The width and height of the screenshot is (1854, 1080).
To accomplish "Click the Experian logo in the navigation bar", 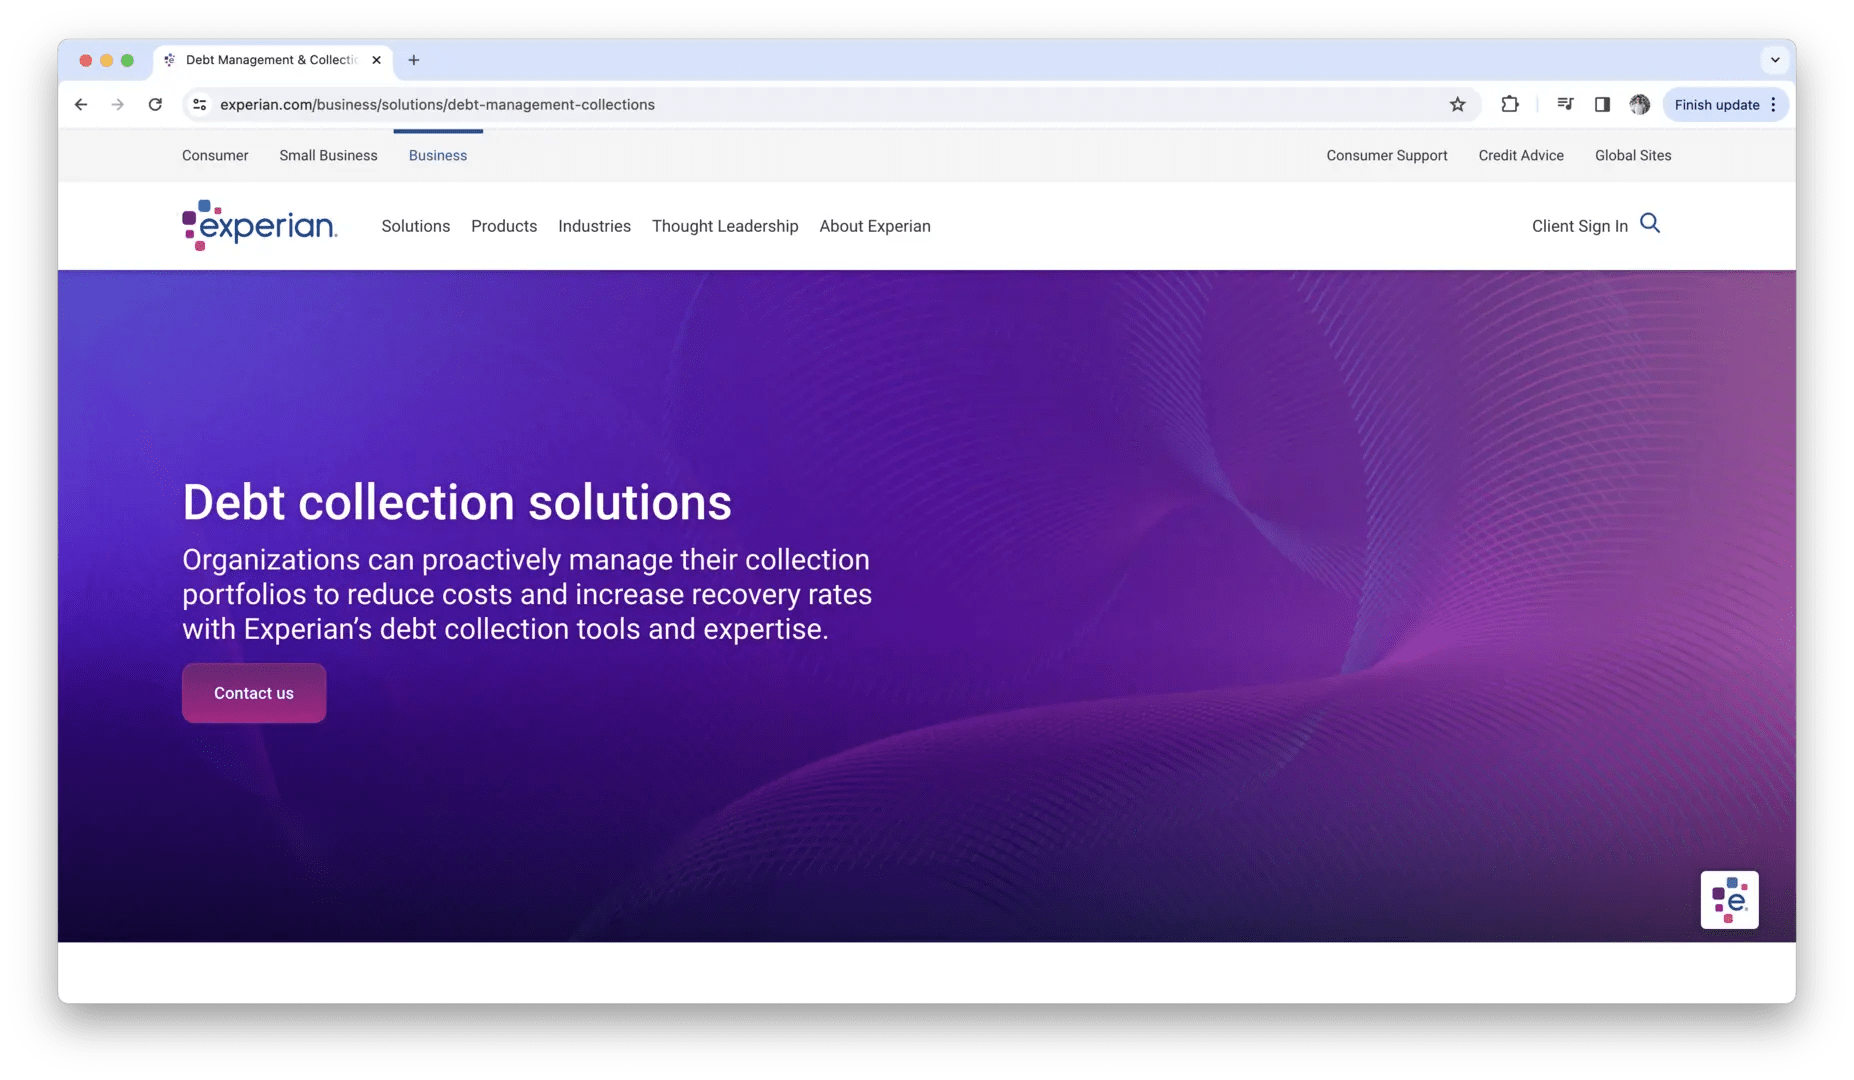I will tap(258, 225).
